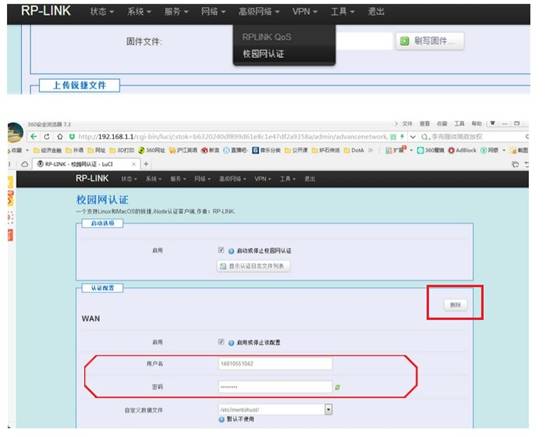This screenshot has width=553, height=437.
Task: Reload the page with the refresh icon
Action: tap(47, 136)
